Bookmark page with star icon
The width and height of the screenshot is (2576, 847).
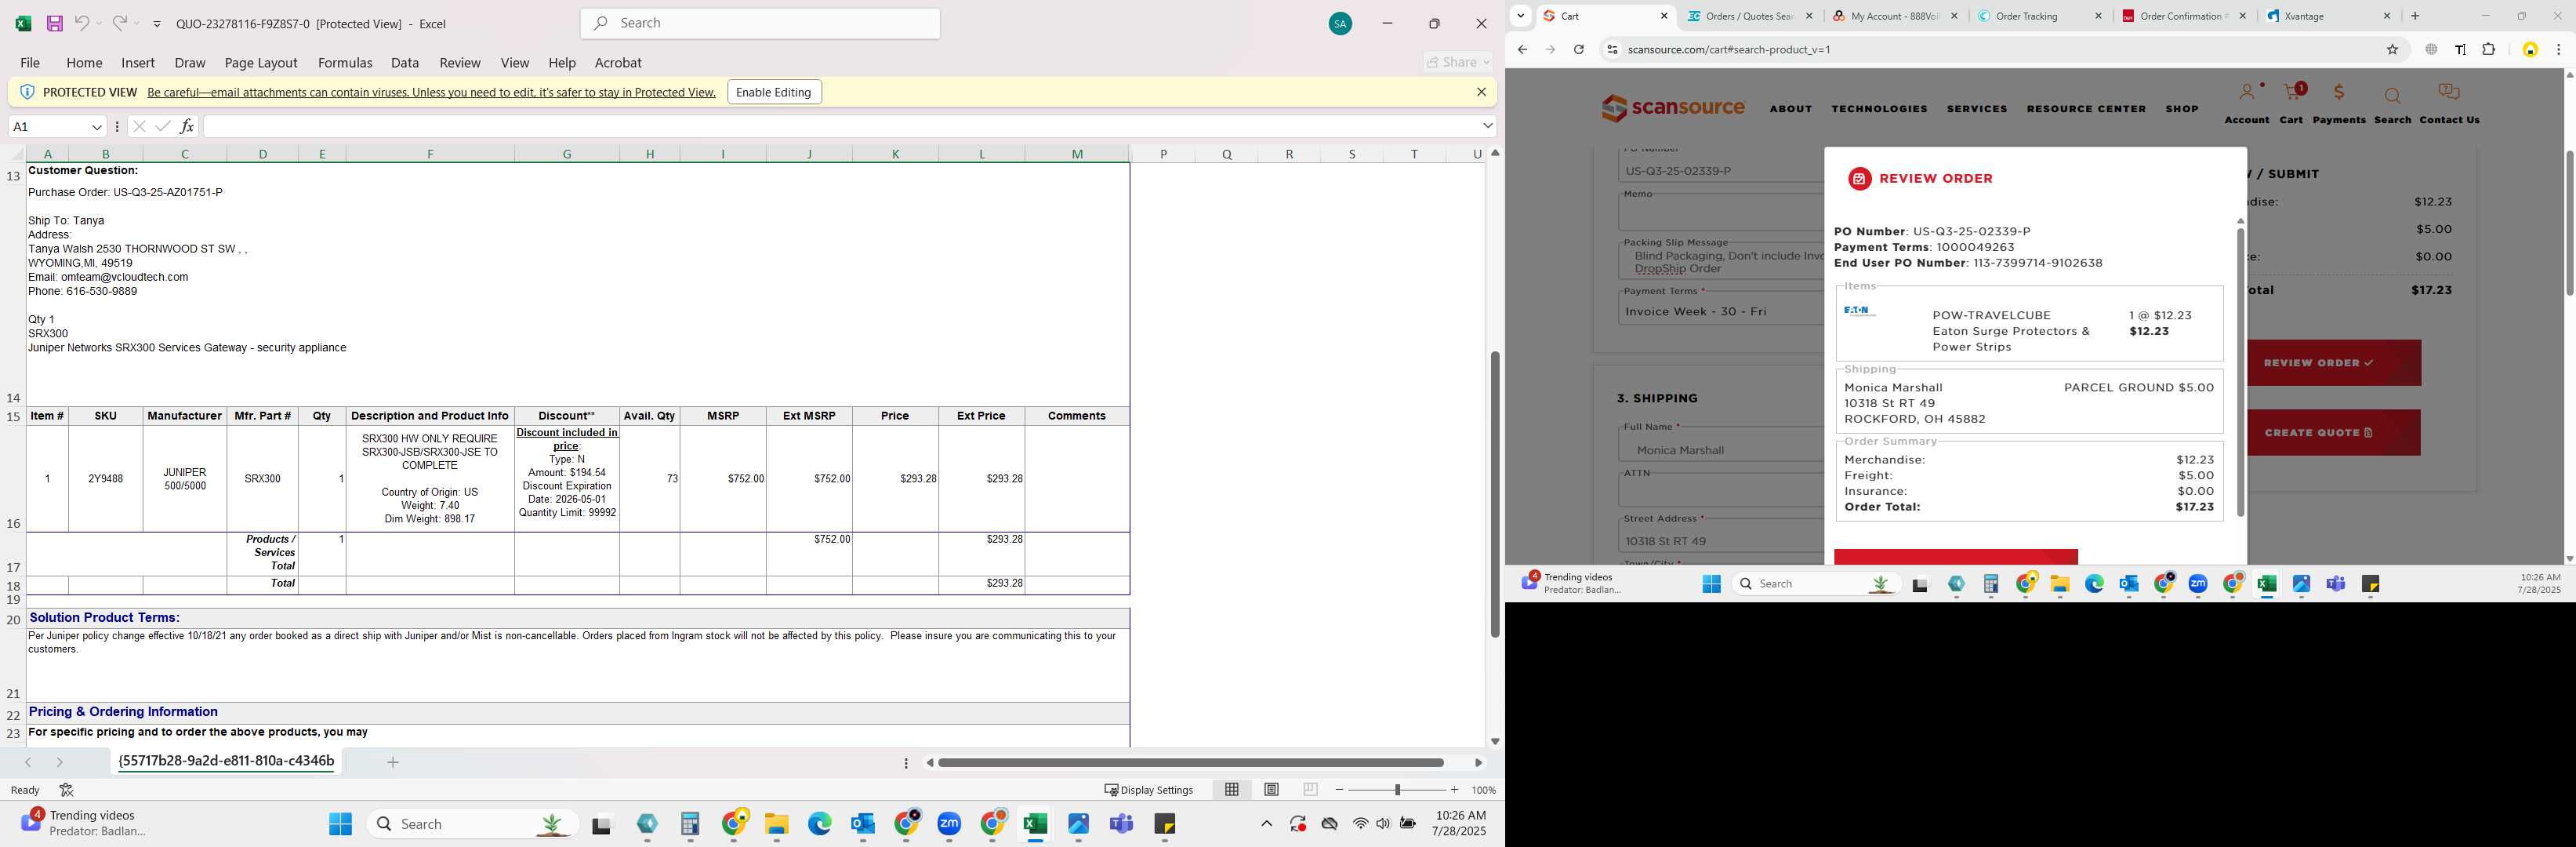[x=2392, y=49]
